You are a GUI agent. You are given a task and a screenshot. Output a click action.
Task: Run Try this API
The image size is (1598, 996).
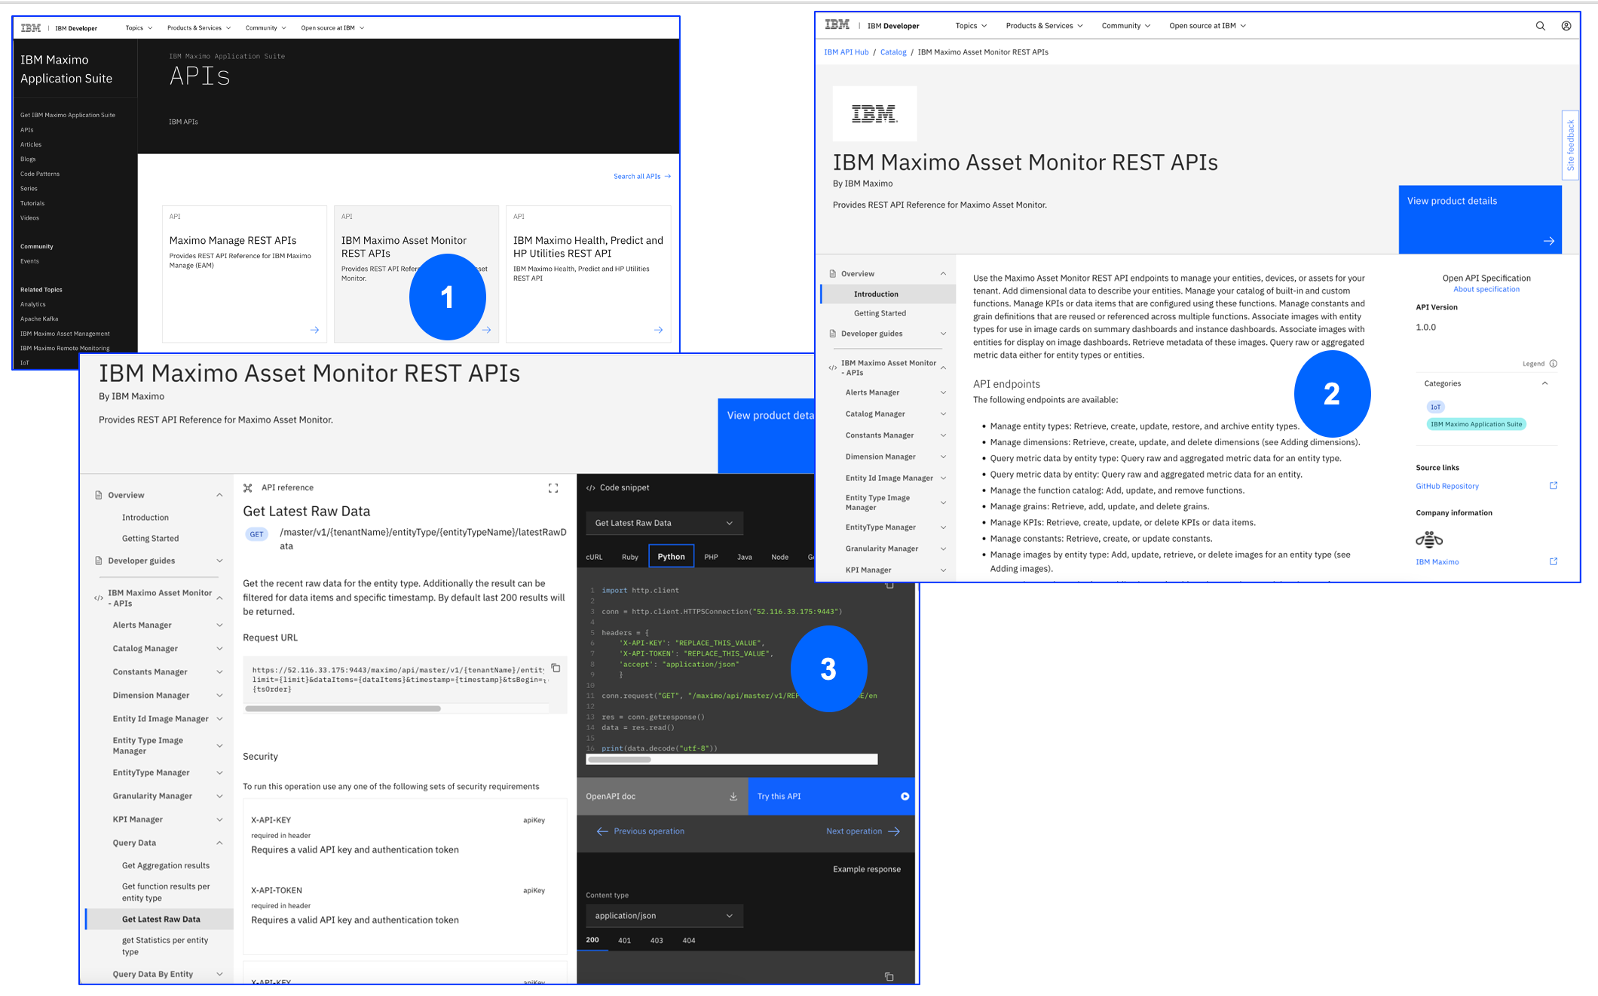click(x=831, y=797)
